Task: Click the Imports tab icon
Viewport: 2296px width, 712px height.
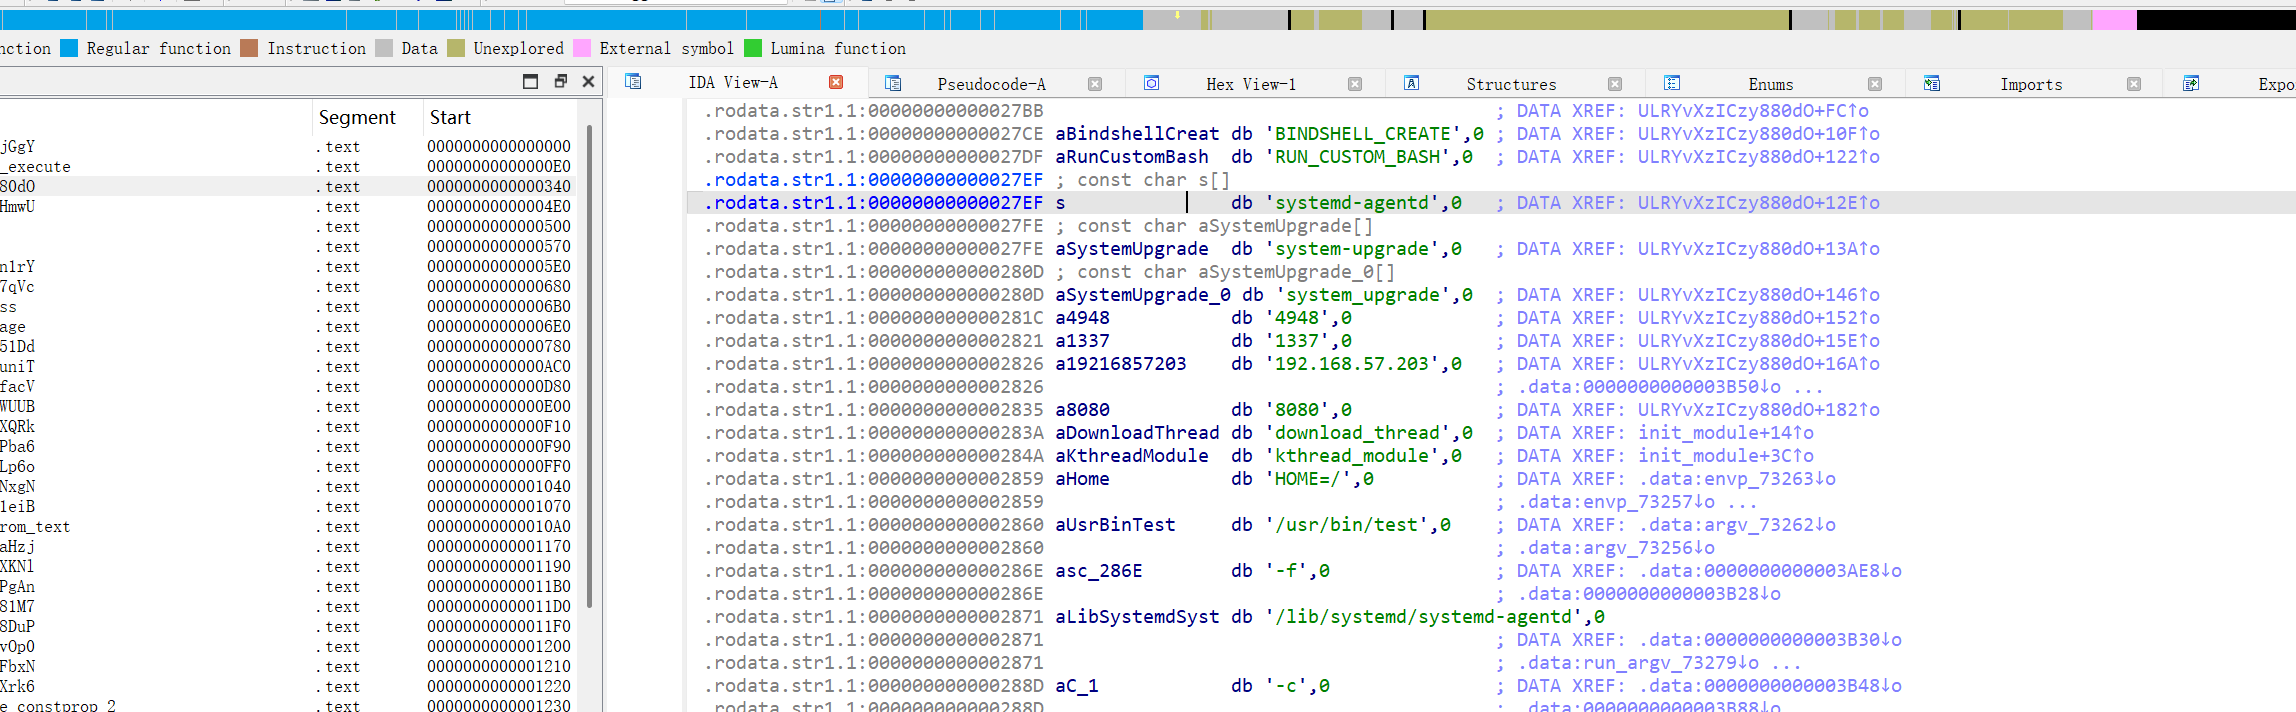Action: click(x=1932, y=83)
